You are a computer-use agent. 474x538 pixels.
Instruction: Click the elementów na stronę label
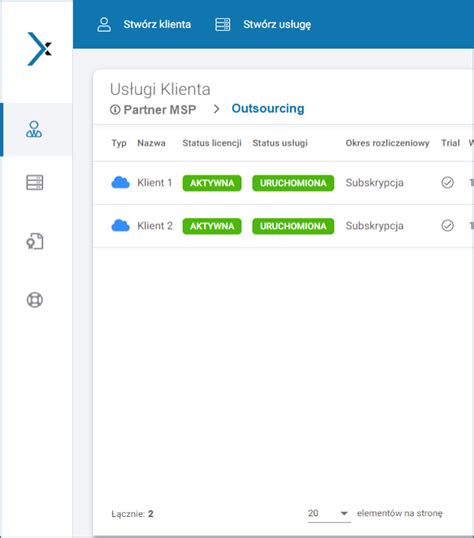coord(400,513)
